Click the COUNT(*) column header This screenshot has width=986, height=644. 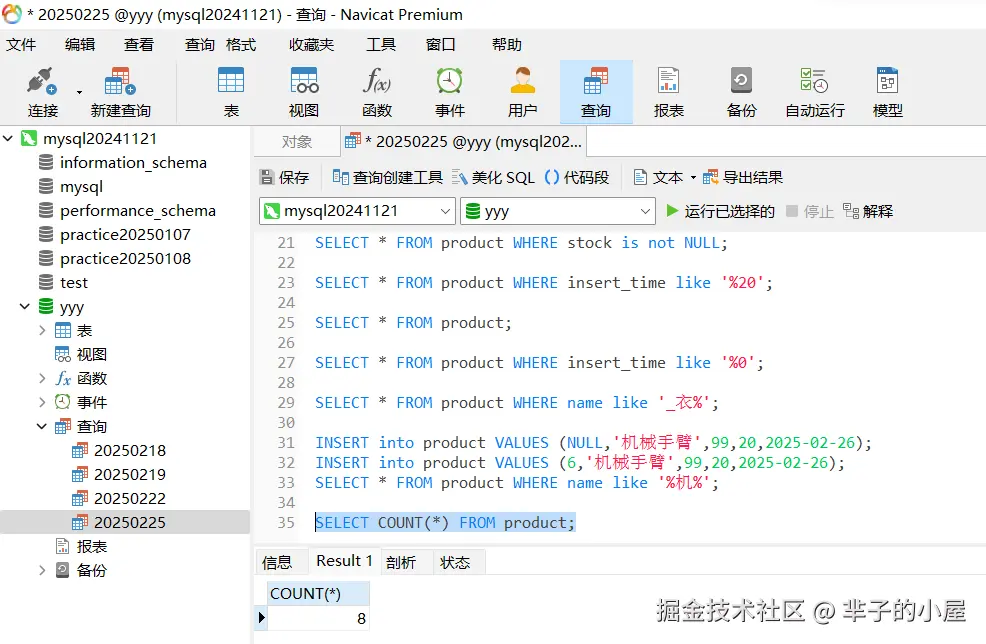click(x=318, y=593)
